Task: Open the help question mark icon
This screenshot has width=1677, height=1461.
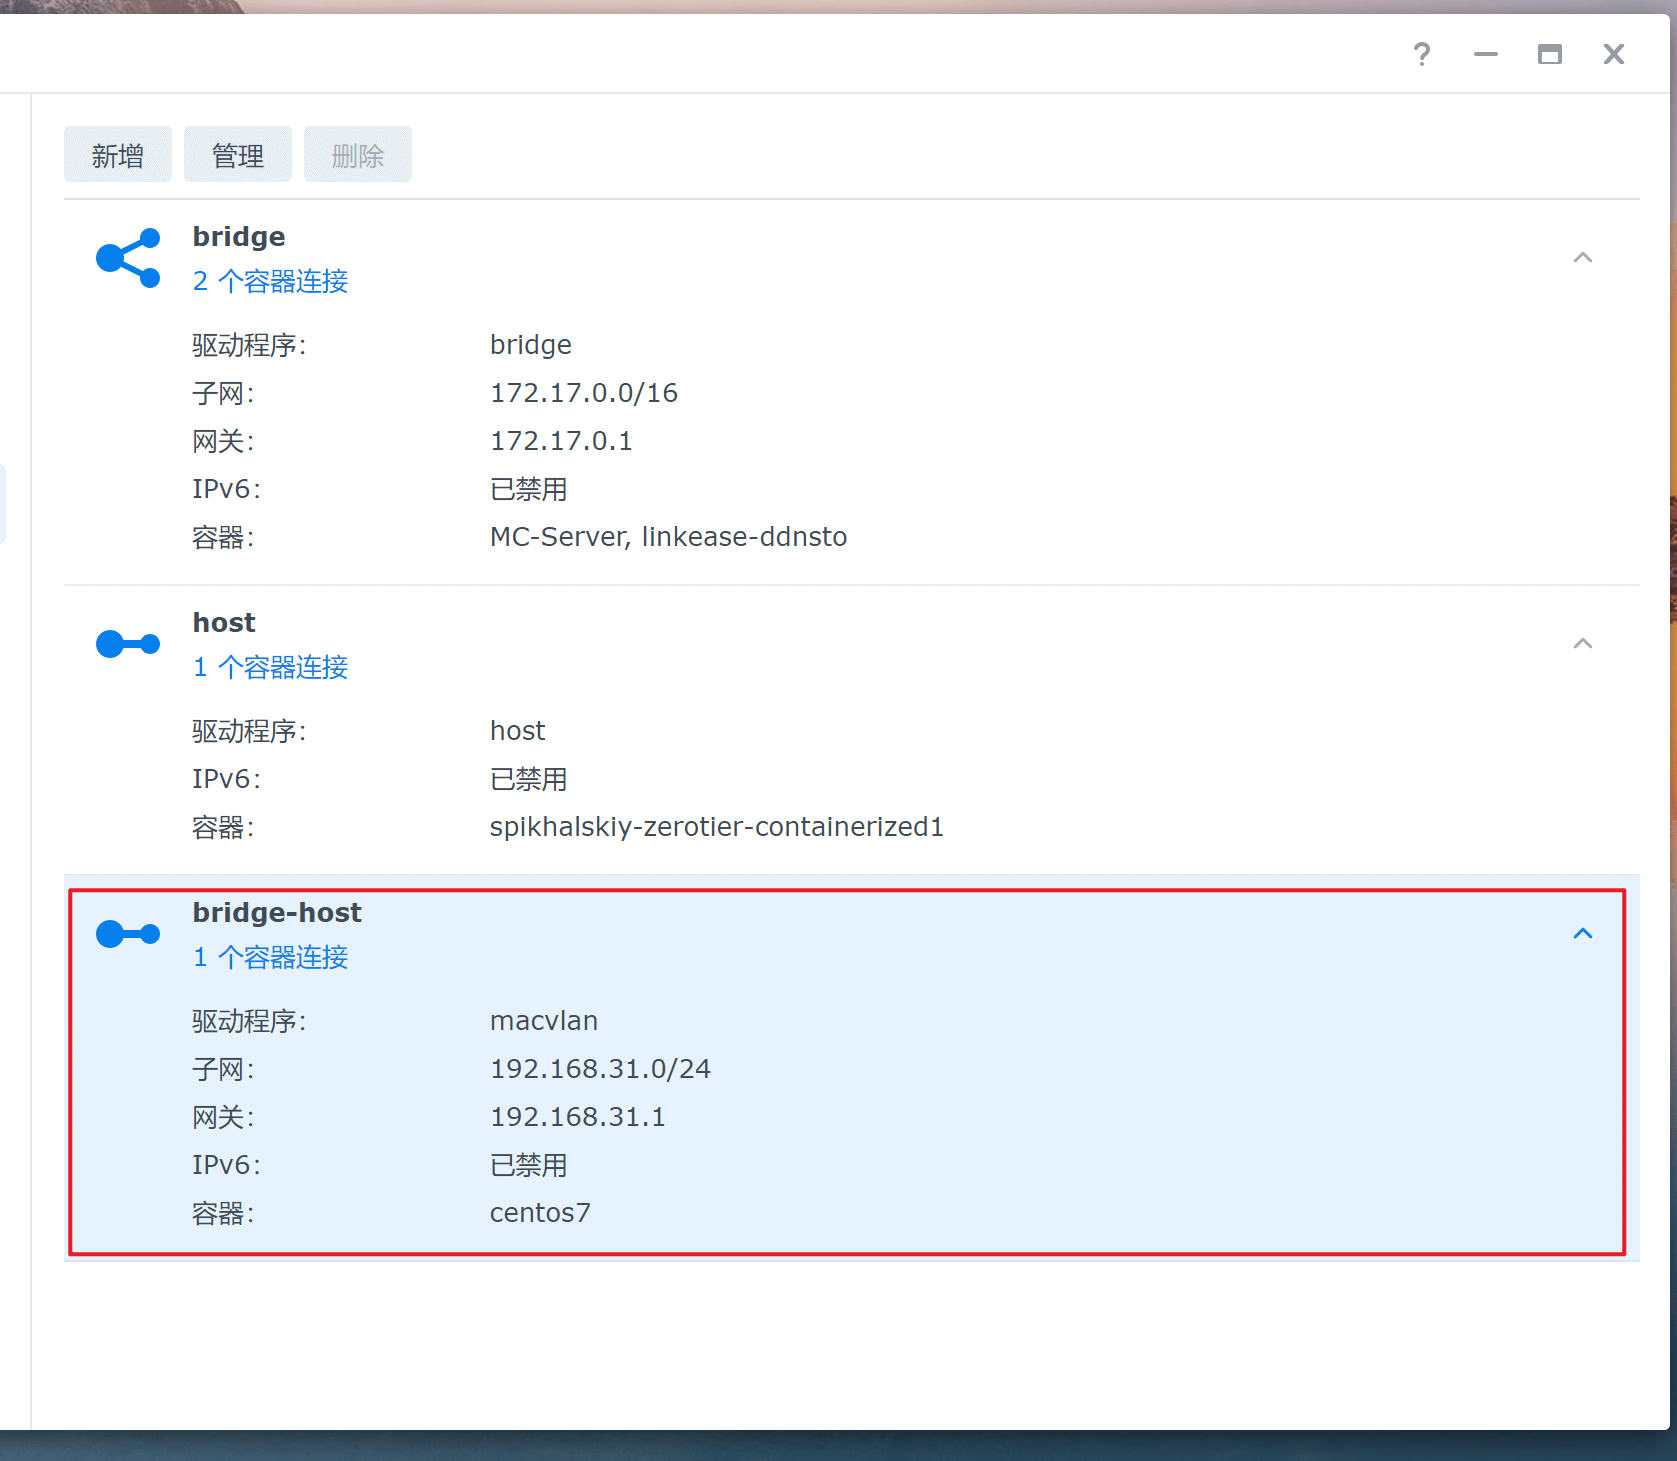Action: (x=1421, y=54)
